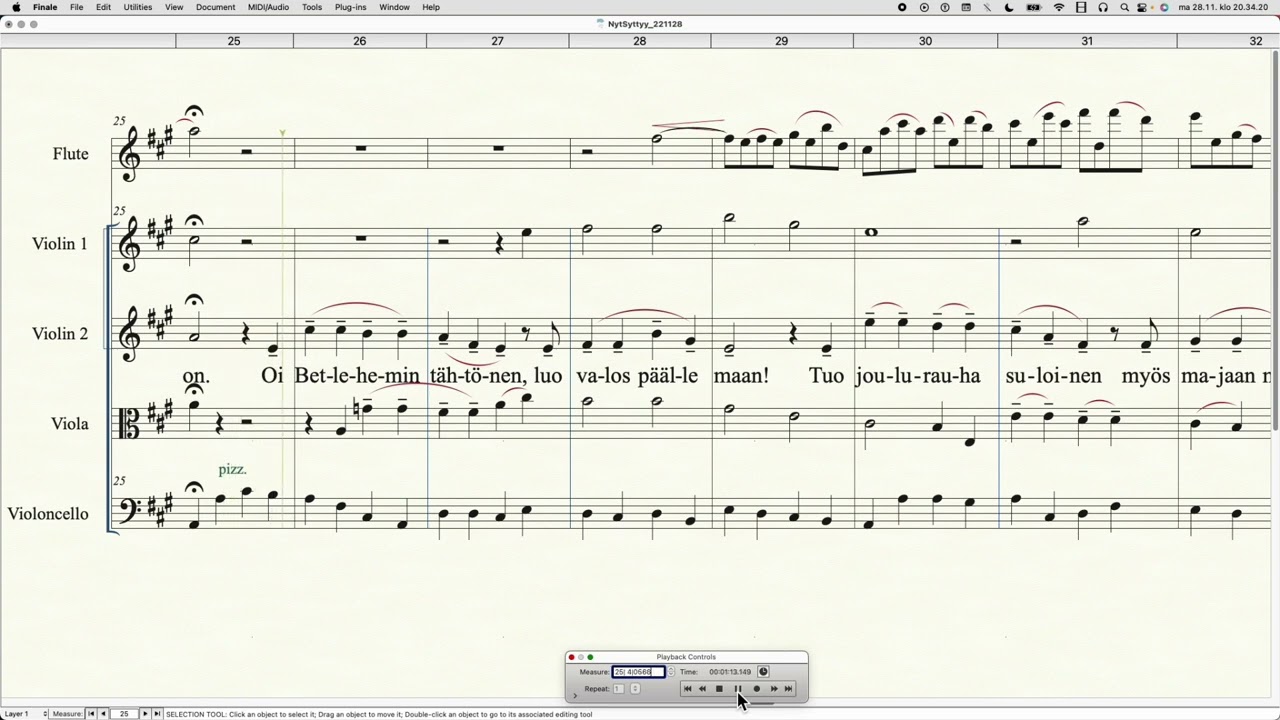This screenshot has width=1280, height=720.
Task: Click the lyric 'Bet-le-he-min' under Violin 2
Action: (358, 377)
